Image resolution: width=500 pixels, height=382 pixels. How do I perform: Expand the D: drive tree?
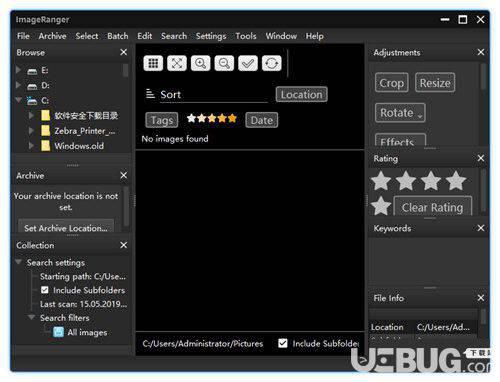[18, 85]
